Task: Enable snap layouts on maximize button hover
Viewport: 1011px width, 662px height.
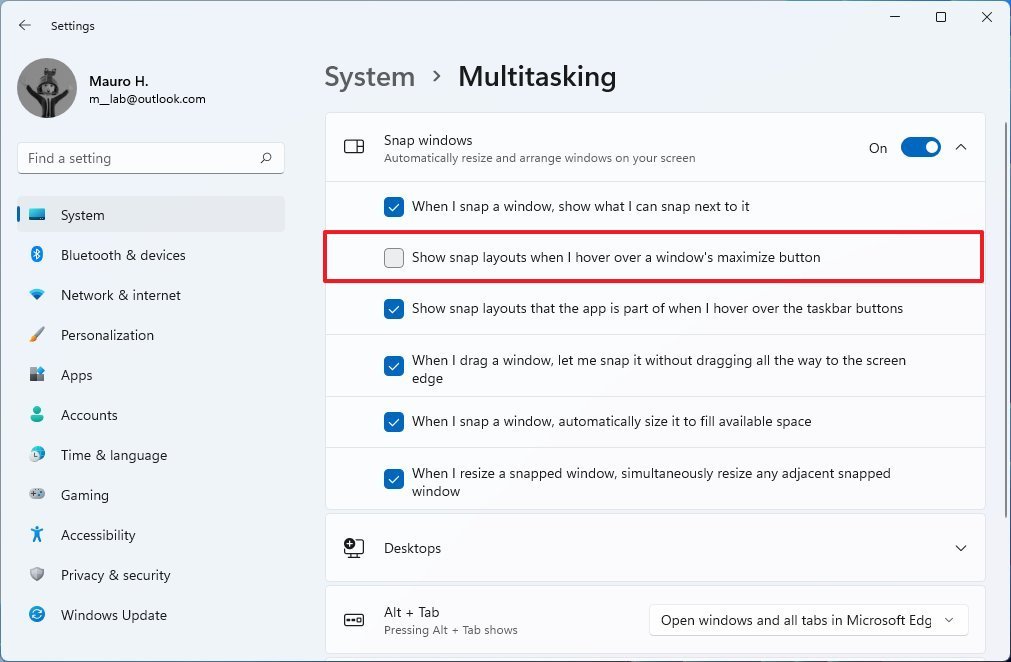Action: (x=393, y=257)
